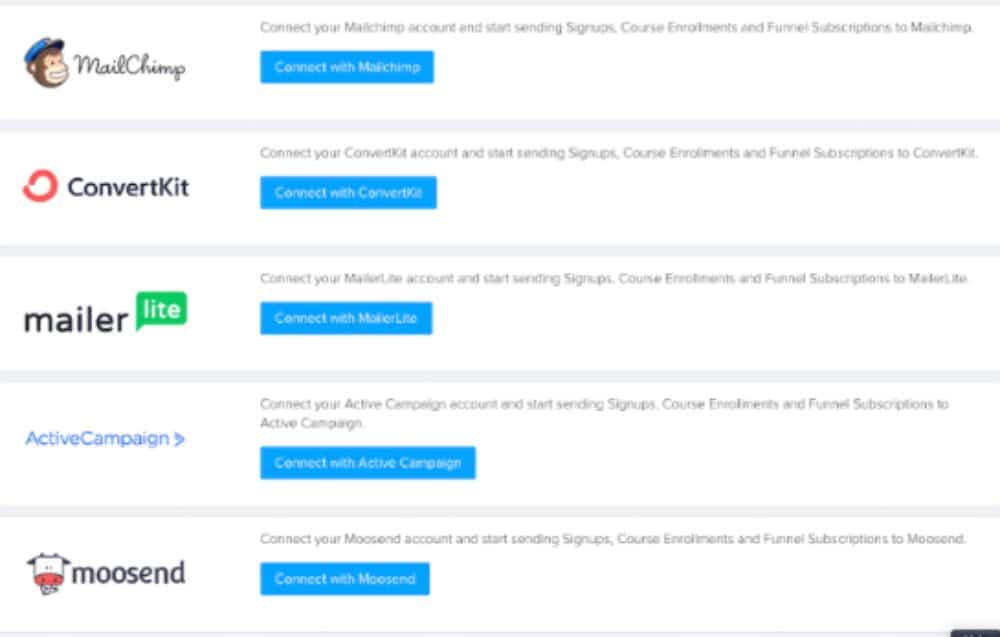Image resolution: width=1000 pixels, height=637 pixels.
Task: Select the Mailchimp description text
Action: tap(616, 27)
